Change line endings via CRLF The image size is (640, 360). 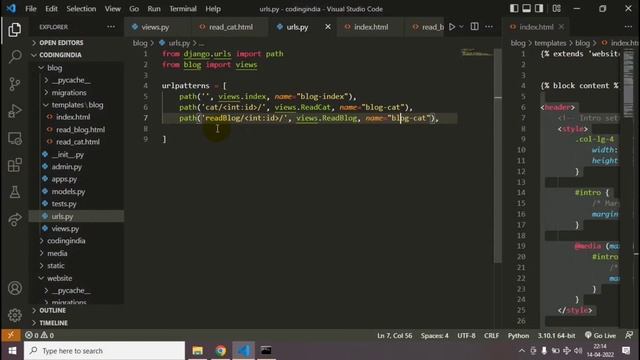[x=491, y=336]
